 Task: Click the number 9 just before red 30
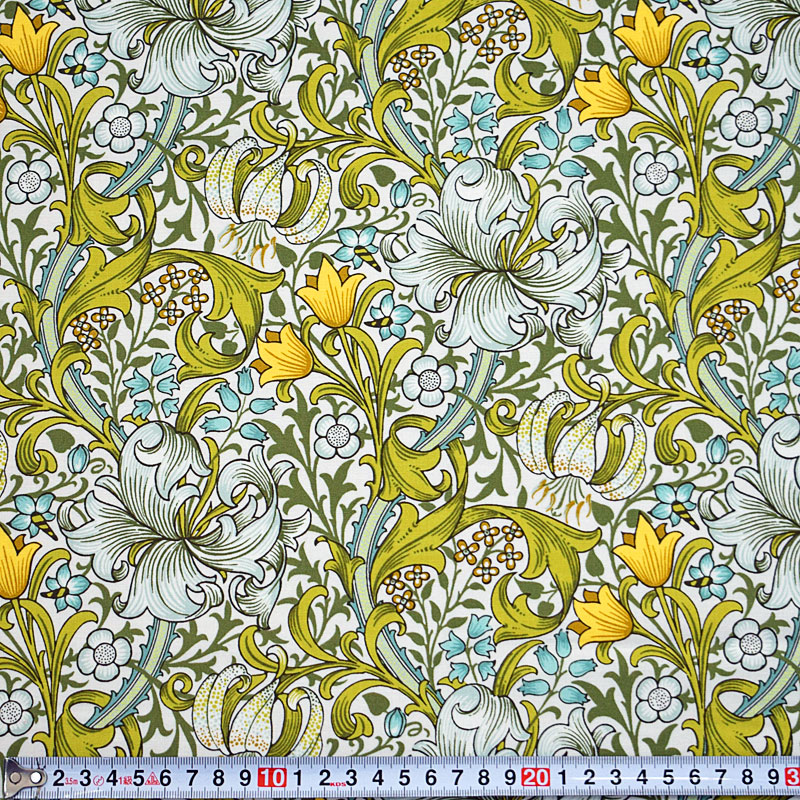point(775,777)
